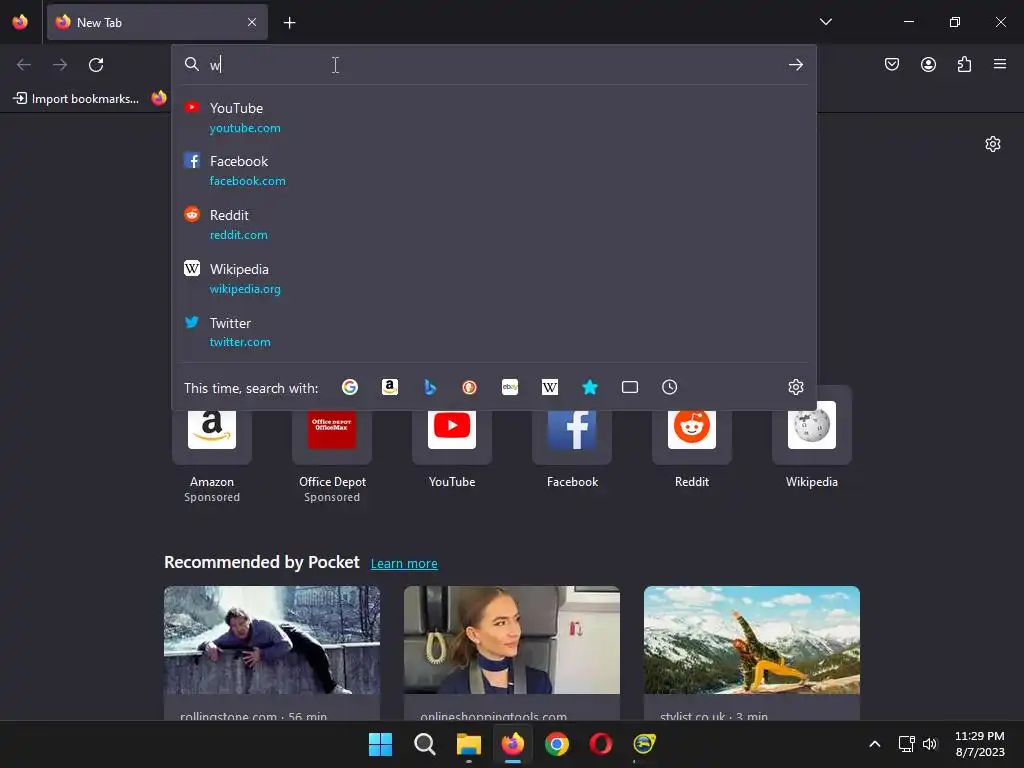Show hidden system tray icons
The image size is (1024, 768).
pyautogui.click(x=874, y=744)
